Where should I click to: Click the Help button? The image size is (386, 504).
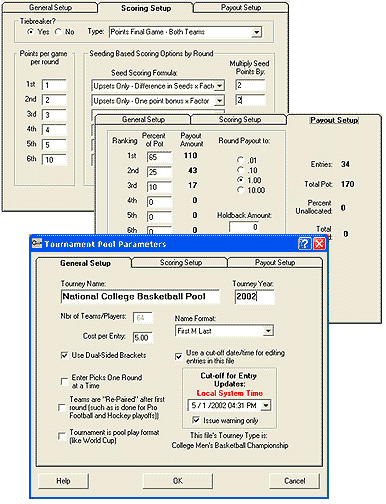click(63, 481)
